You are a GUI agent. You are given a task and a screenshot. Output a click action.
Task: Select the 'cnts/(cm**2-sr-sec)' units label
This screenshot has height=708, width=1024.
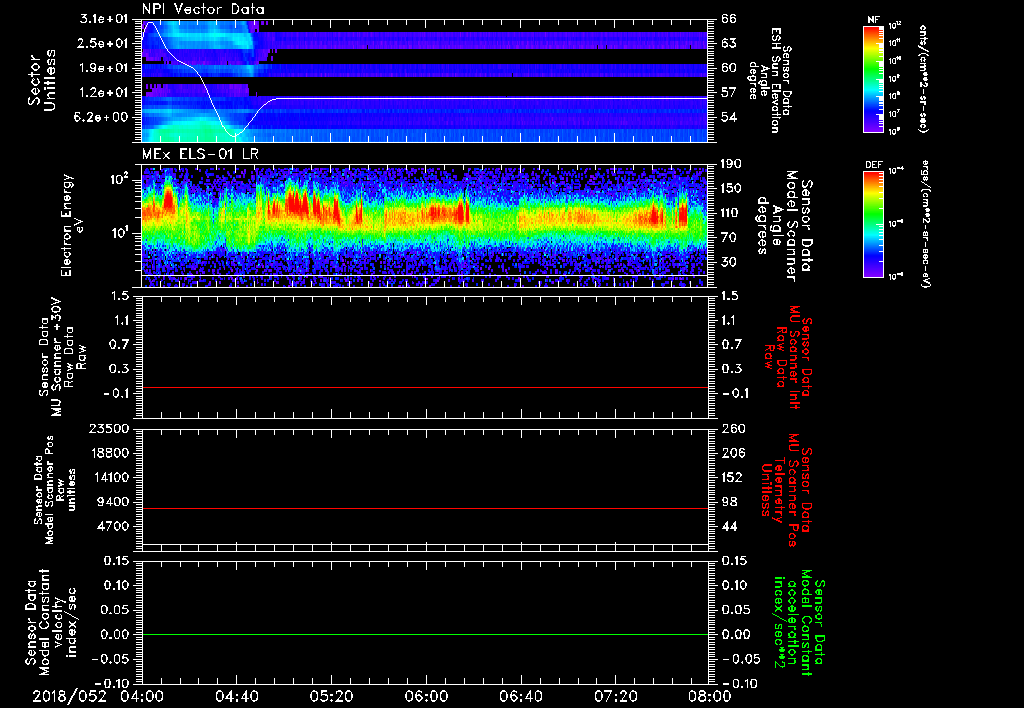(x=923, y=79)
